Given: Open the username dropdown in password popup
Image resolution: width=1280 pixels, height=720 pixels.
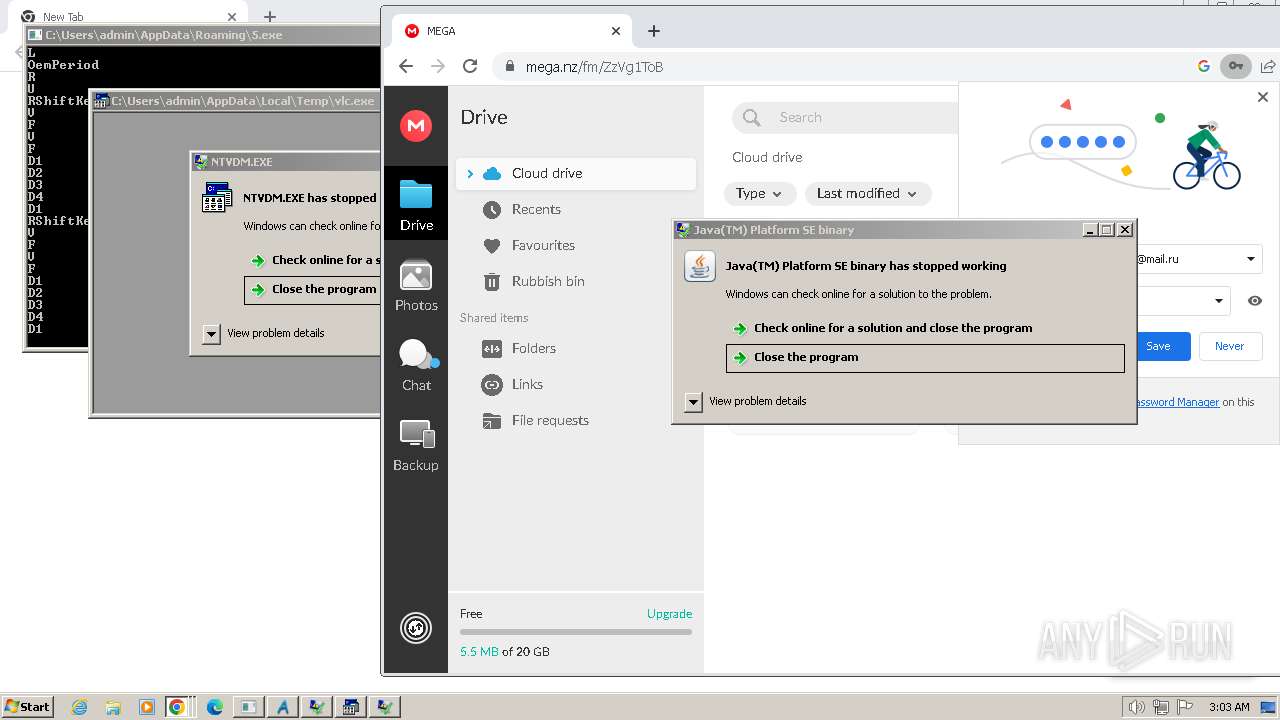Looking at the screenshot, I should click(x=1250, y=259).
